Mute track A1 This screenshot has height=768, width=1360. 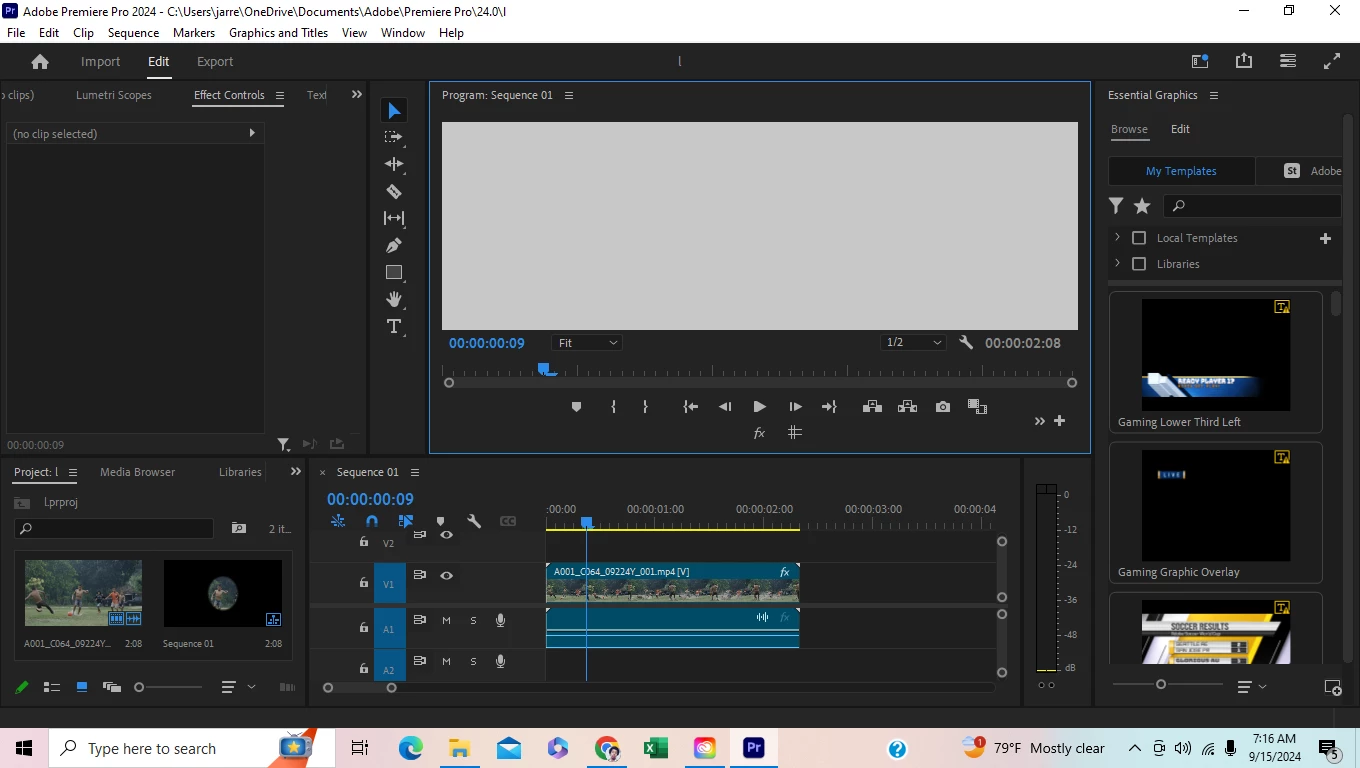click(446, 621)
